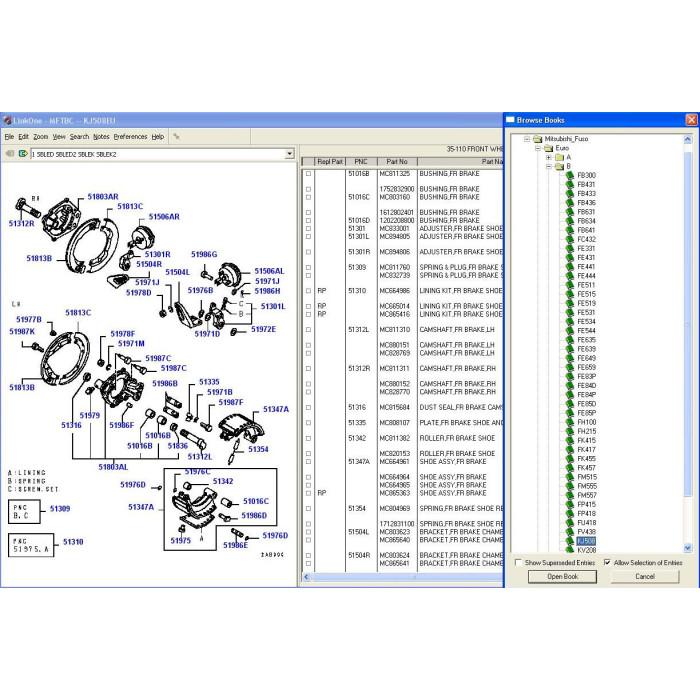Viewport: 700px width, 700px height.
Task: Click the page path input field
Action: (x=157, y=154)
